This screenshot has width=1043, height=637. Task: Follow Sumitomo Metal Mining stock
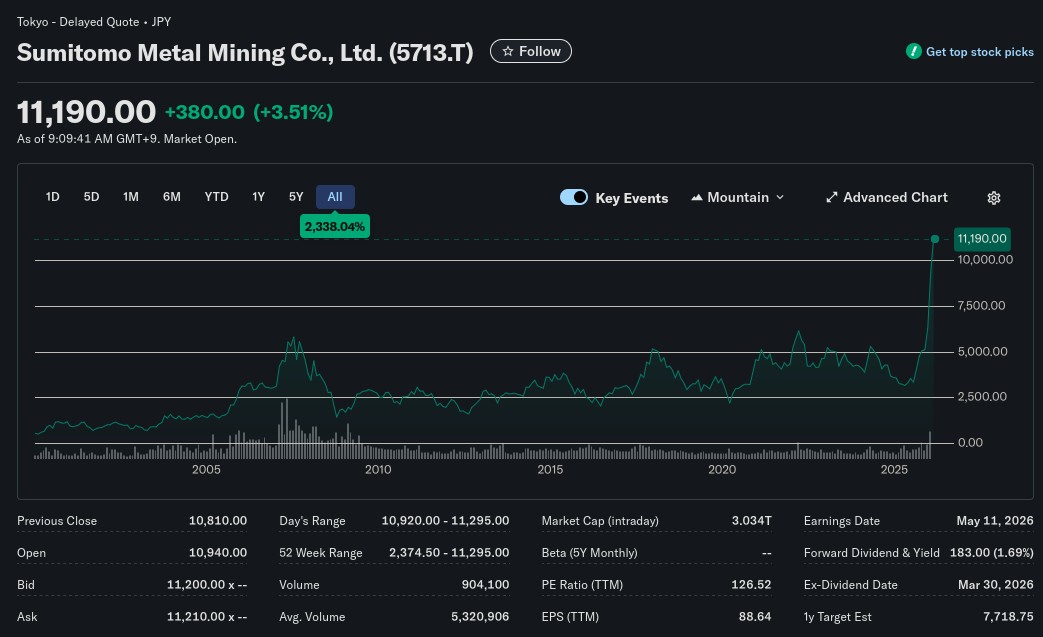531,51
